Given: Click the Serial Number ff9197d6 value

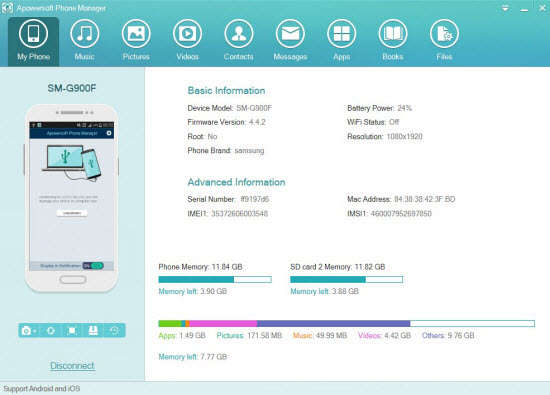Looking at the screenshot, I should click(255, 199).
